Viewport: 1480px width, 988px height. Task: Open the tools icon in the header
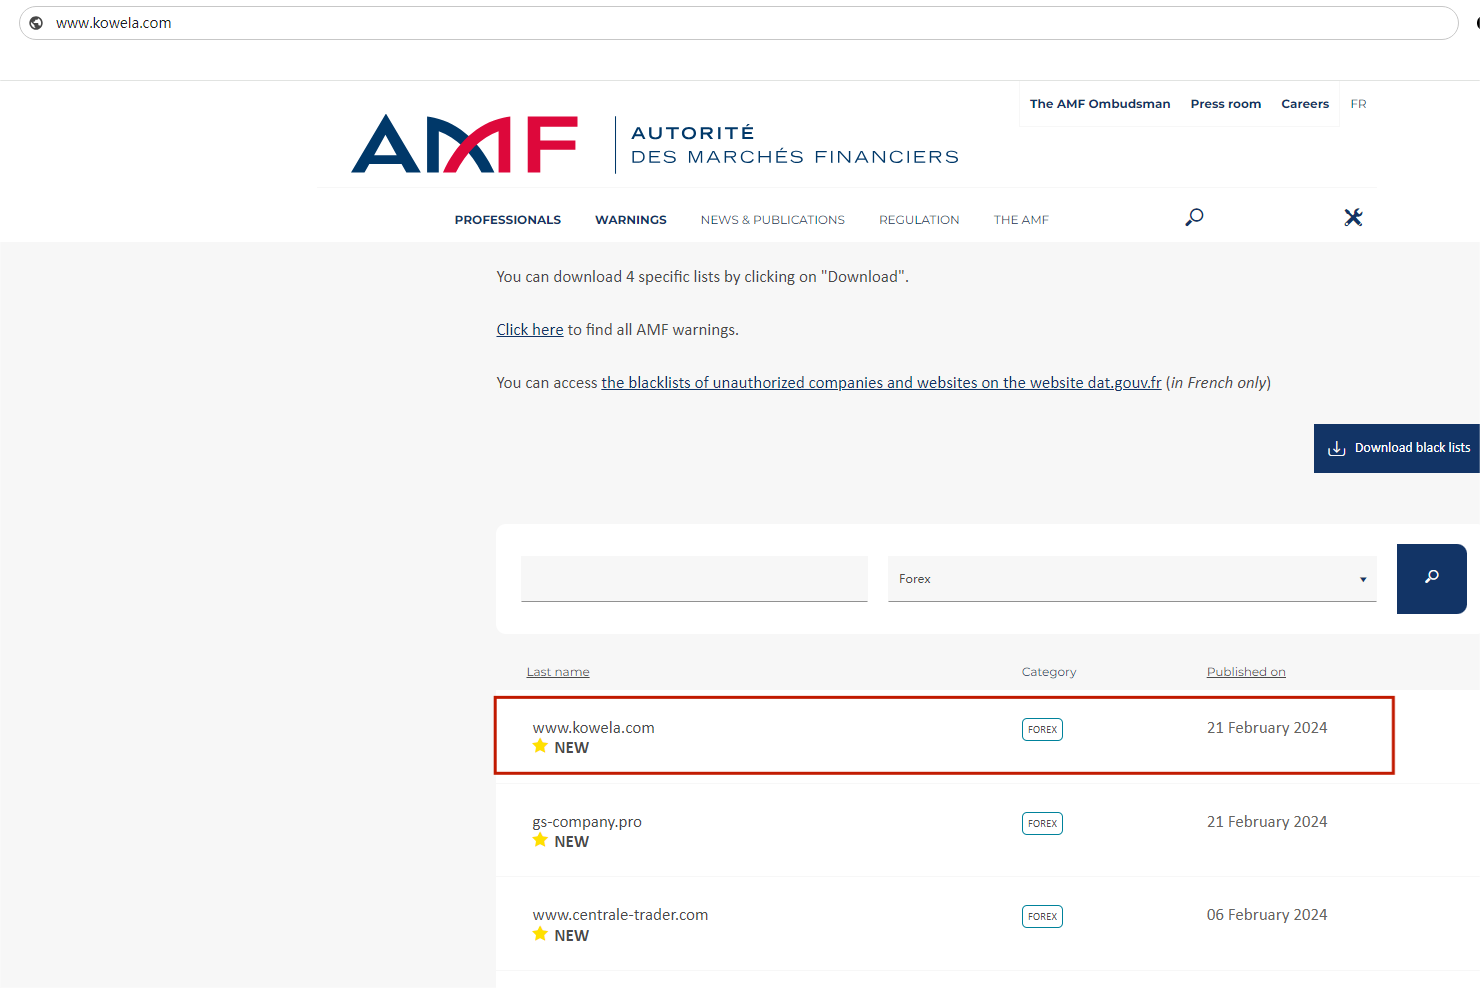tap(1353, 217)
